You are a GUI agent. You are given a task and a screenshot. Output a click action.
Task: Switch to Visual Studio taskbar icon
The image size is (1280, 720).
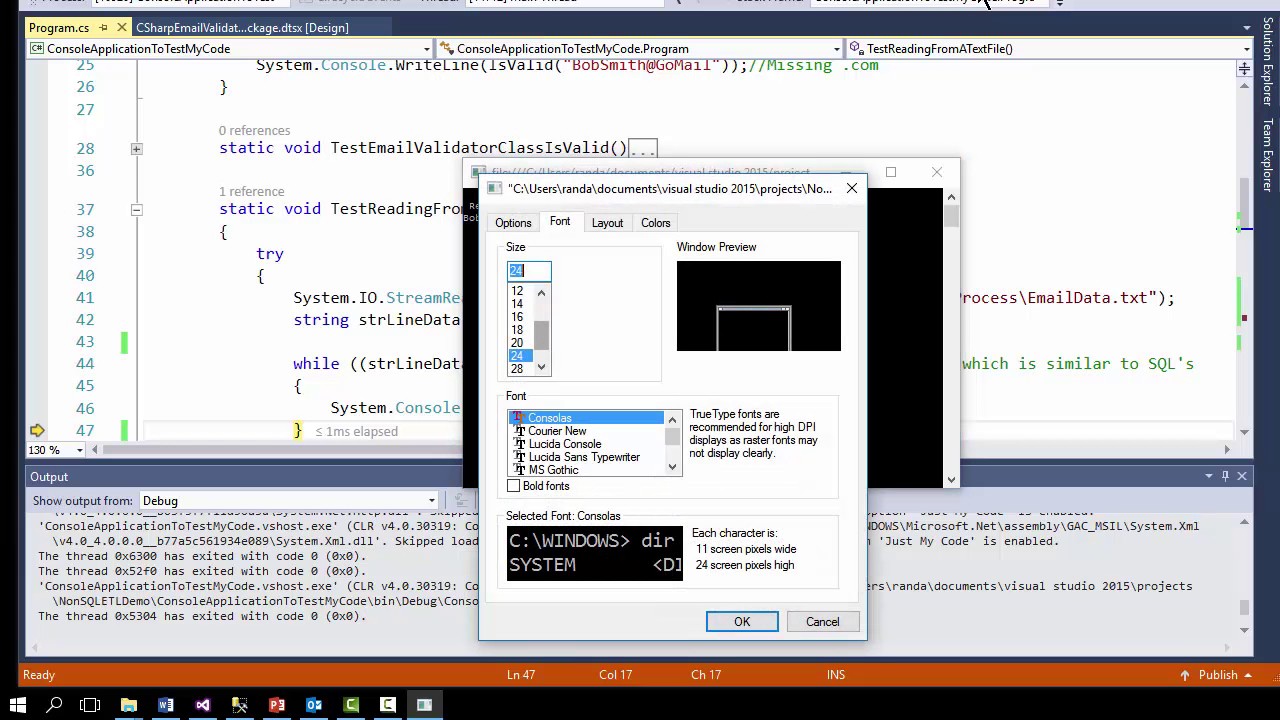[x=203, y=705]
